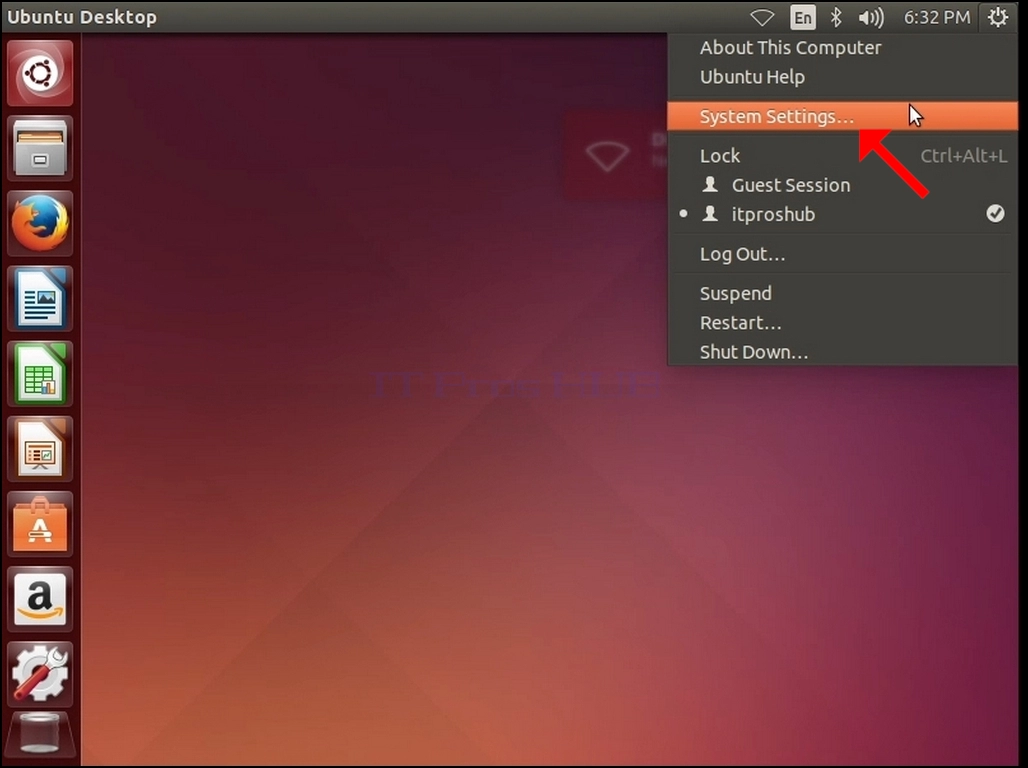The image size is (1028, 768).
Task: Choose Shut Down… menu entry
Action: [842, 352]
